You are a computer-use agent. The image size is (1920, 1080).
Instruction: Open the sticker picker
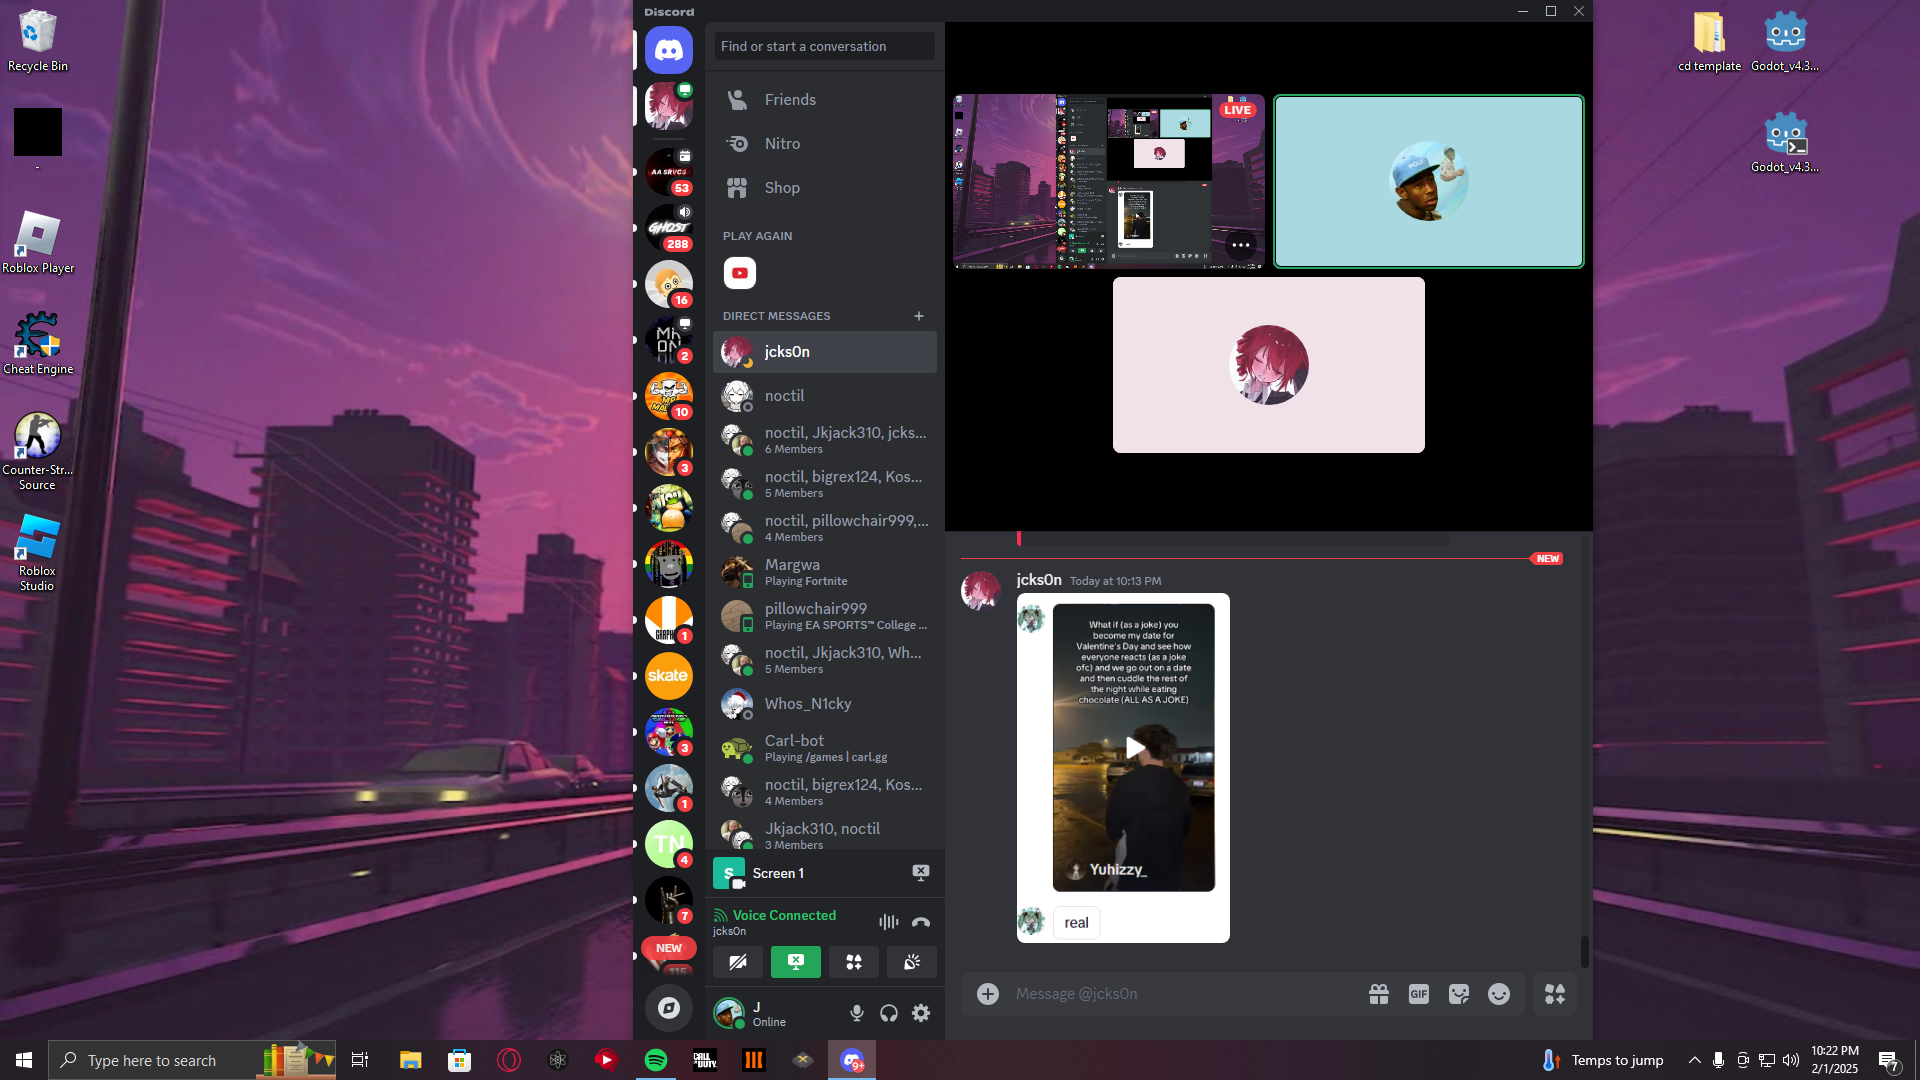(1459, 994)
